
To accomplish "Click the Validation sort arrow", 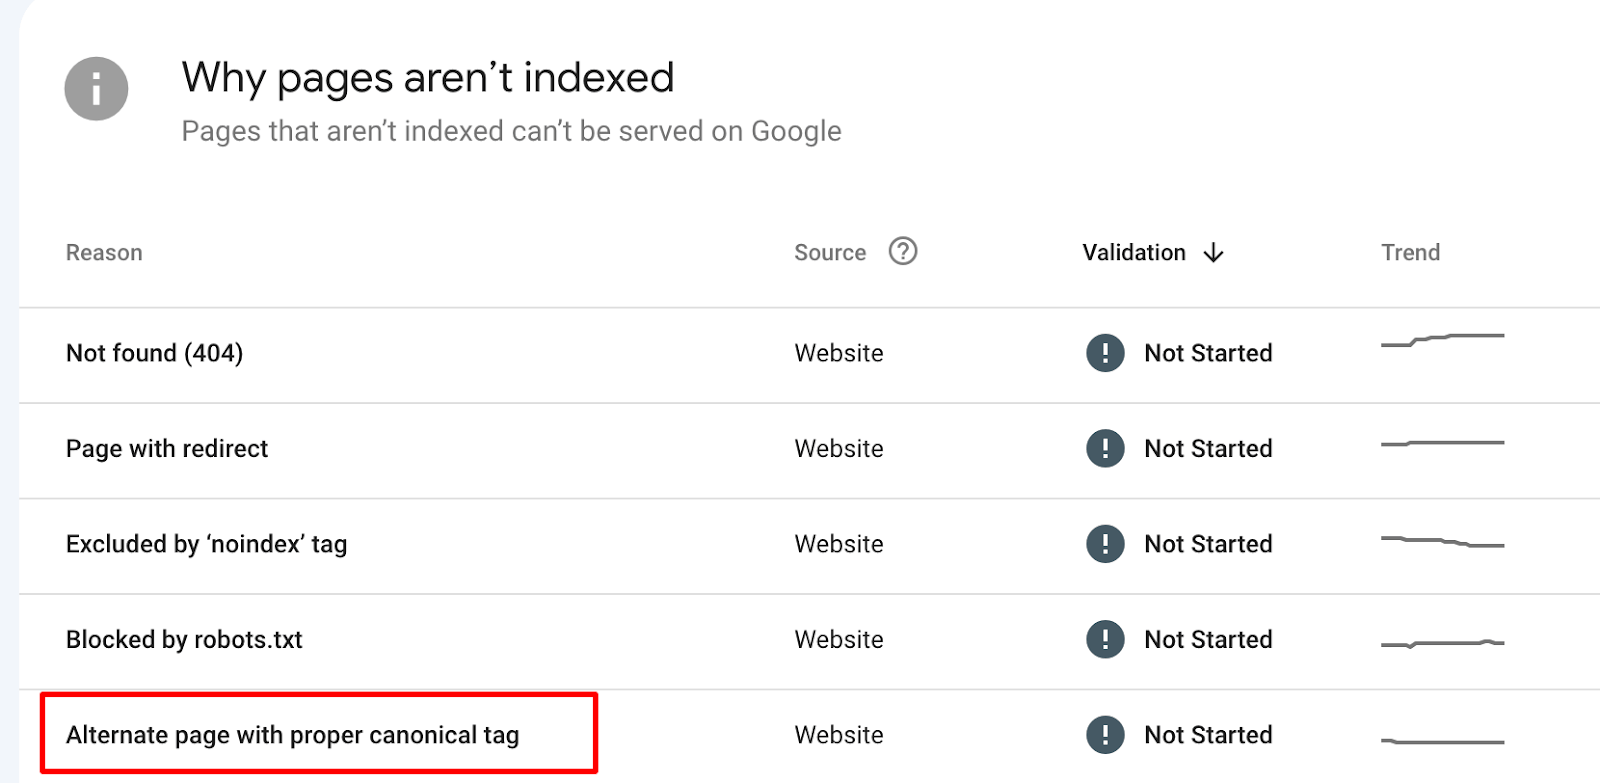I will [1213, 253].
